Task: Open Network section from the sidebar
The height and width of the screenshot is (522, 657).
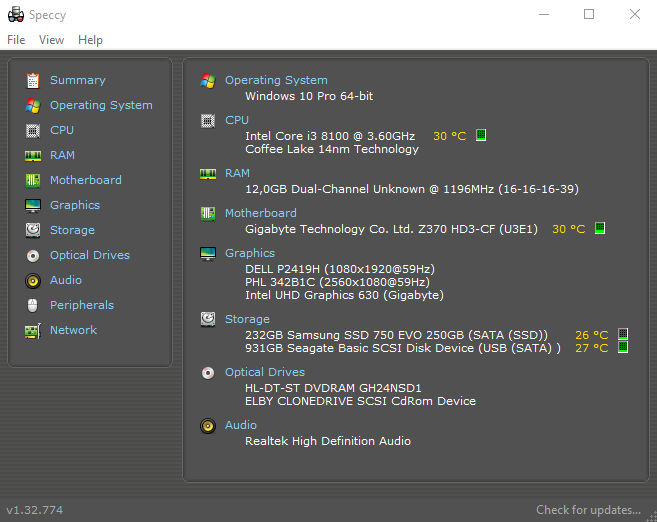Action: click(73, 330)
